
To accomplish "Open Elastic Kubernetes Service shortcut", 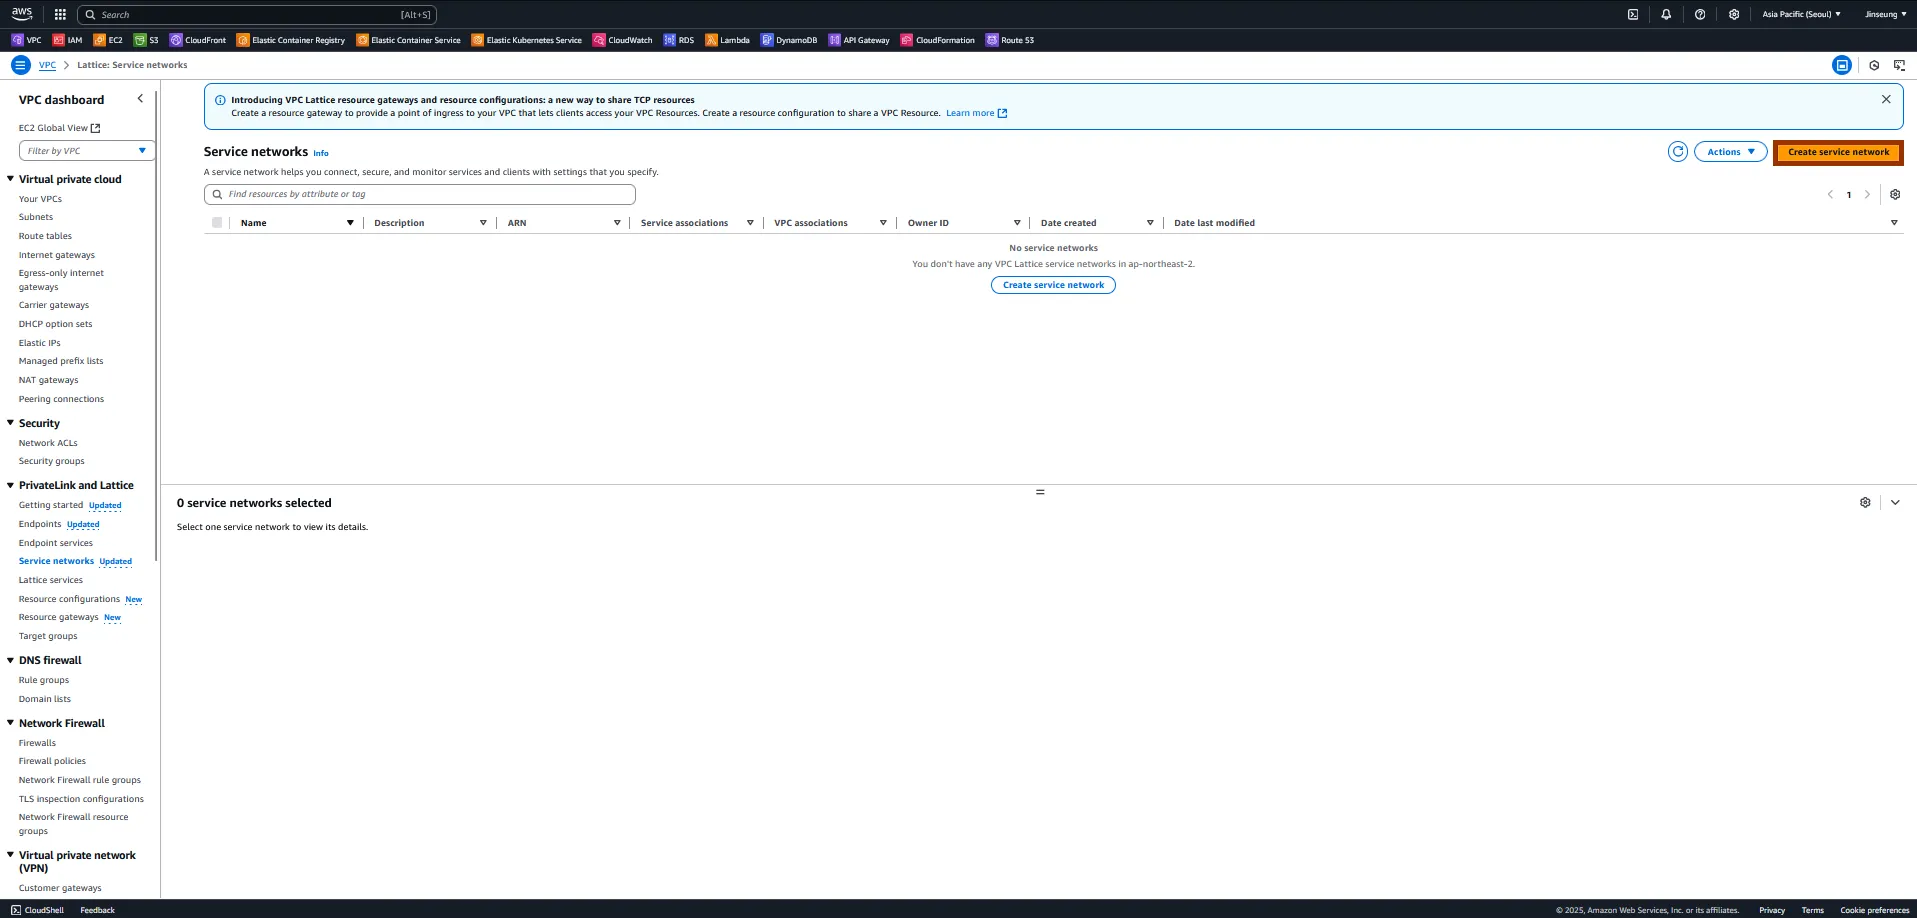I will click(x=527, y=40).
